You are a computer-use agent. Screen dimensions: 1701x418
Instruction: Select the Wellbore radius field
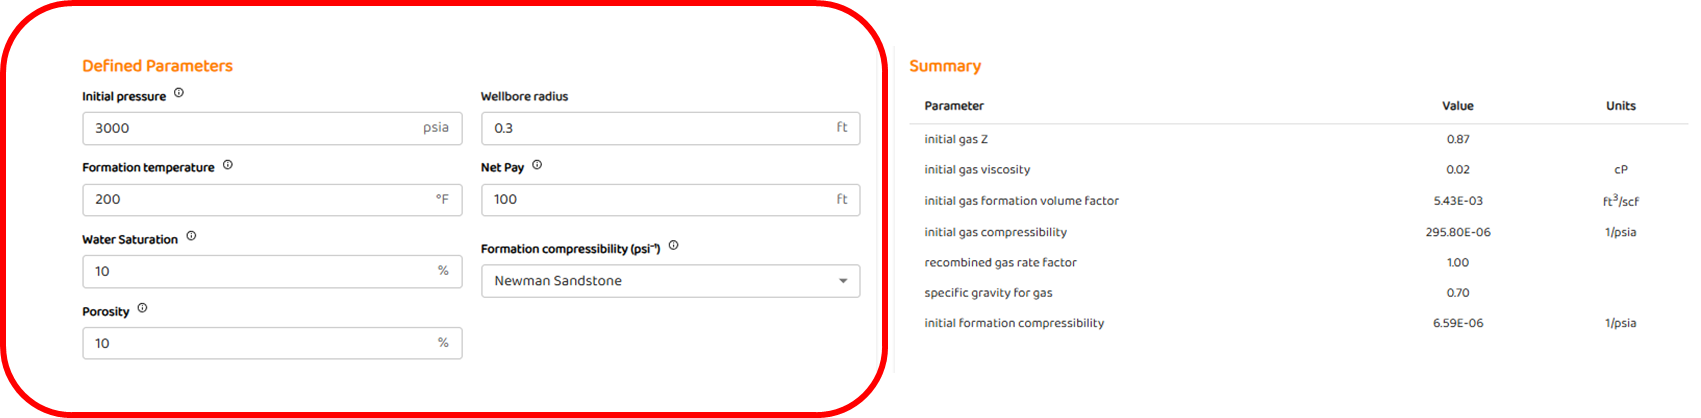pos(655,128)
